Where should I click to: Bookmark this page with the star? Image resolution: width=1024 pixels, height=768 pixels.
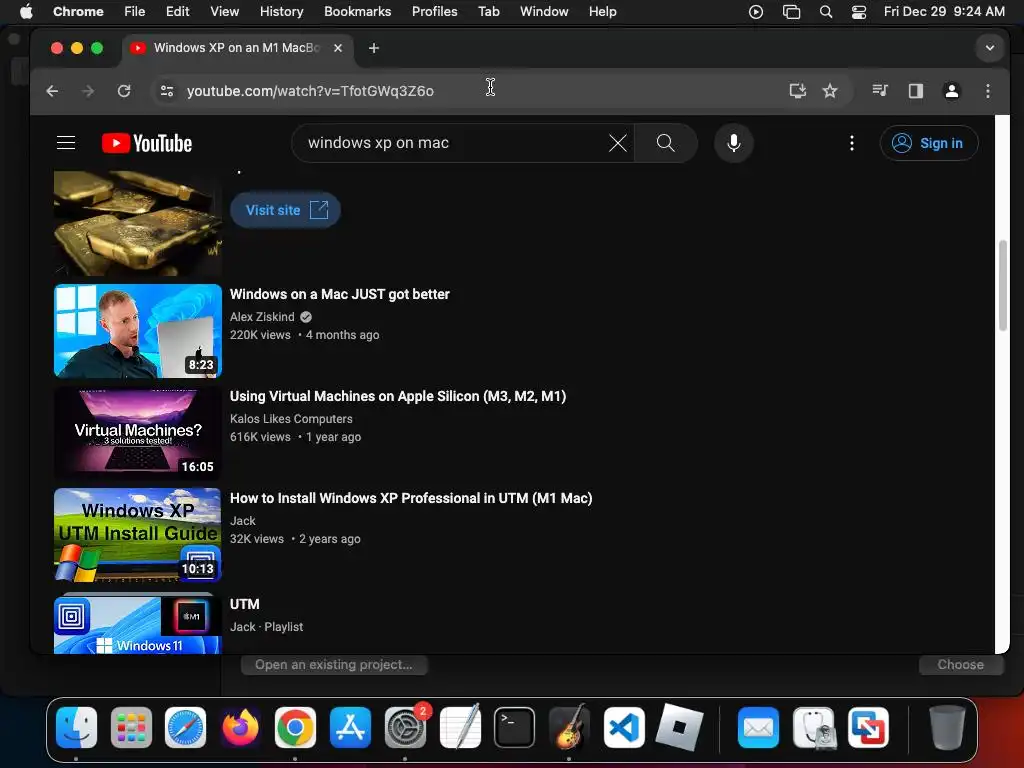[830, 91]
